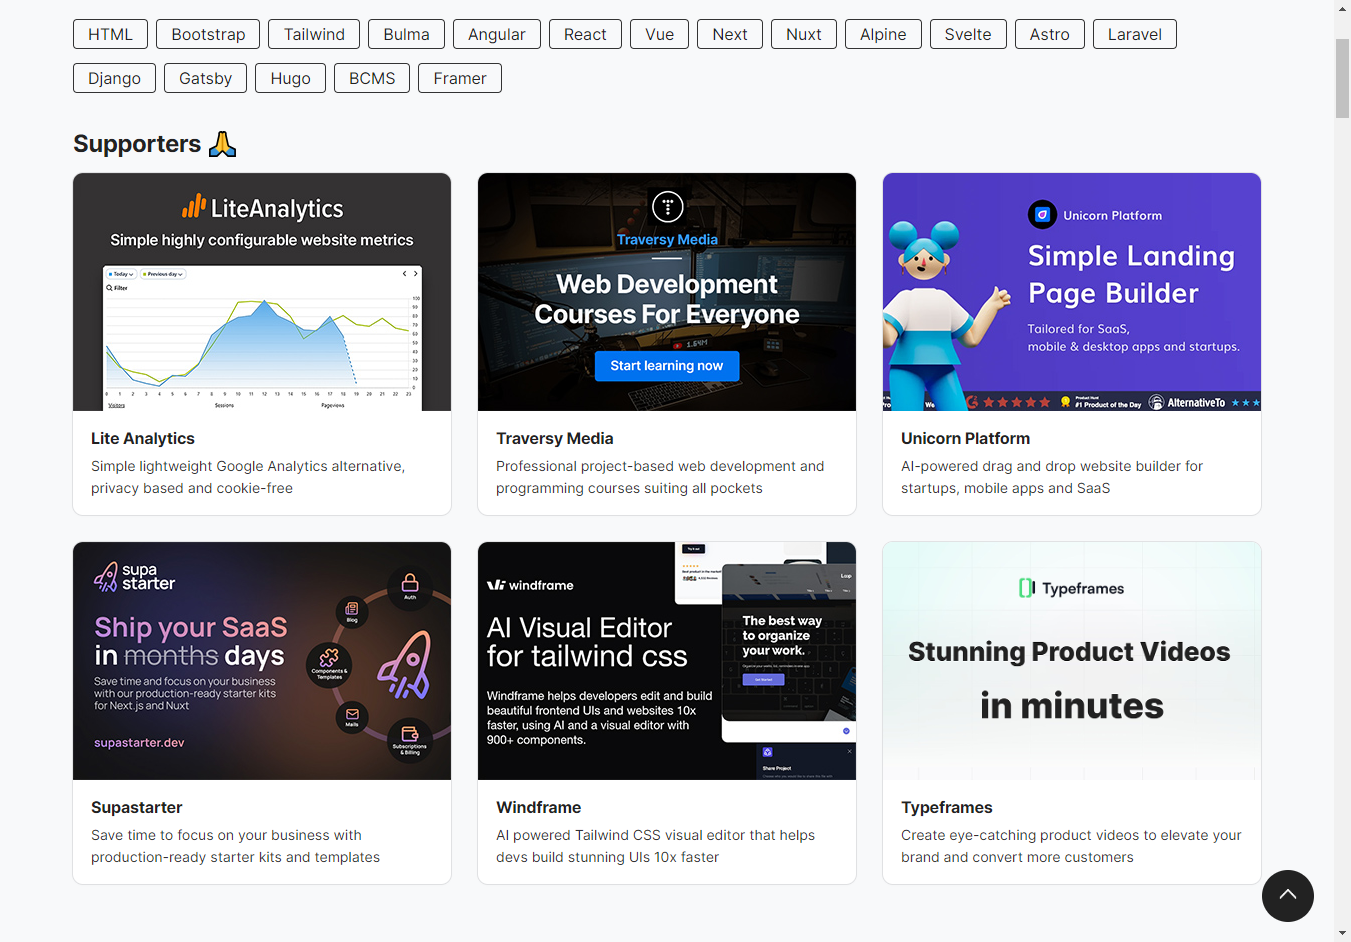The height and width of the screenshot is (942, 1351).
Task: Click the page vertical scrollbar thumb
Action: (1342, 78)
